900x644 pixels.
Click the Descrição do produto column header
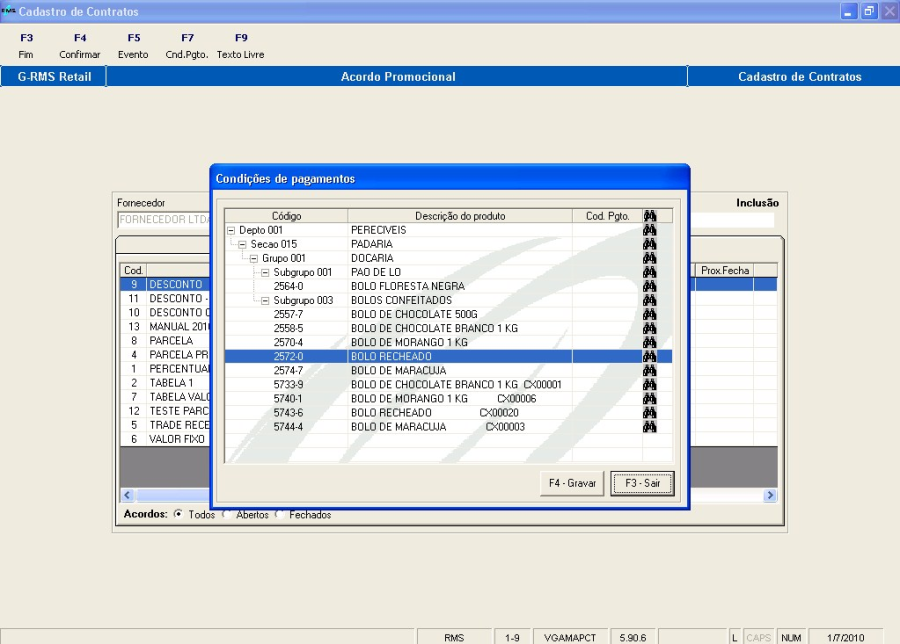click(460, 216)
